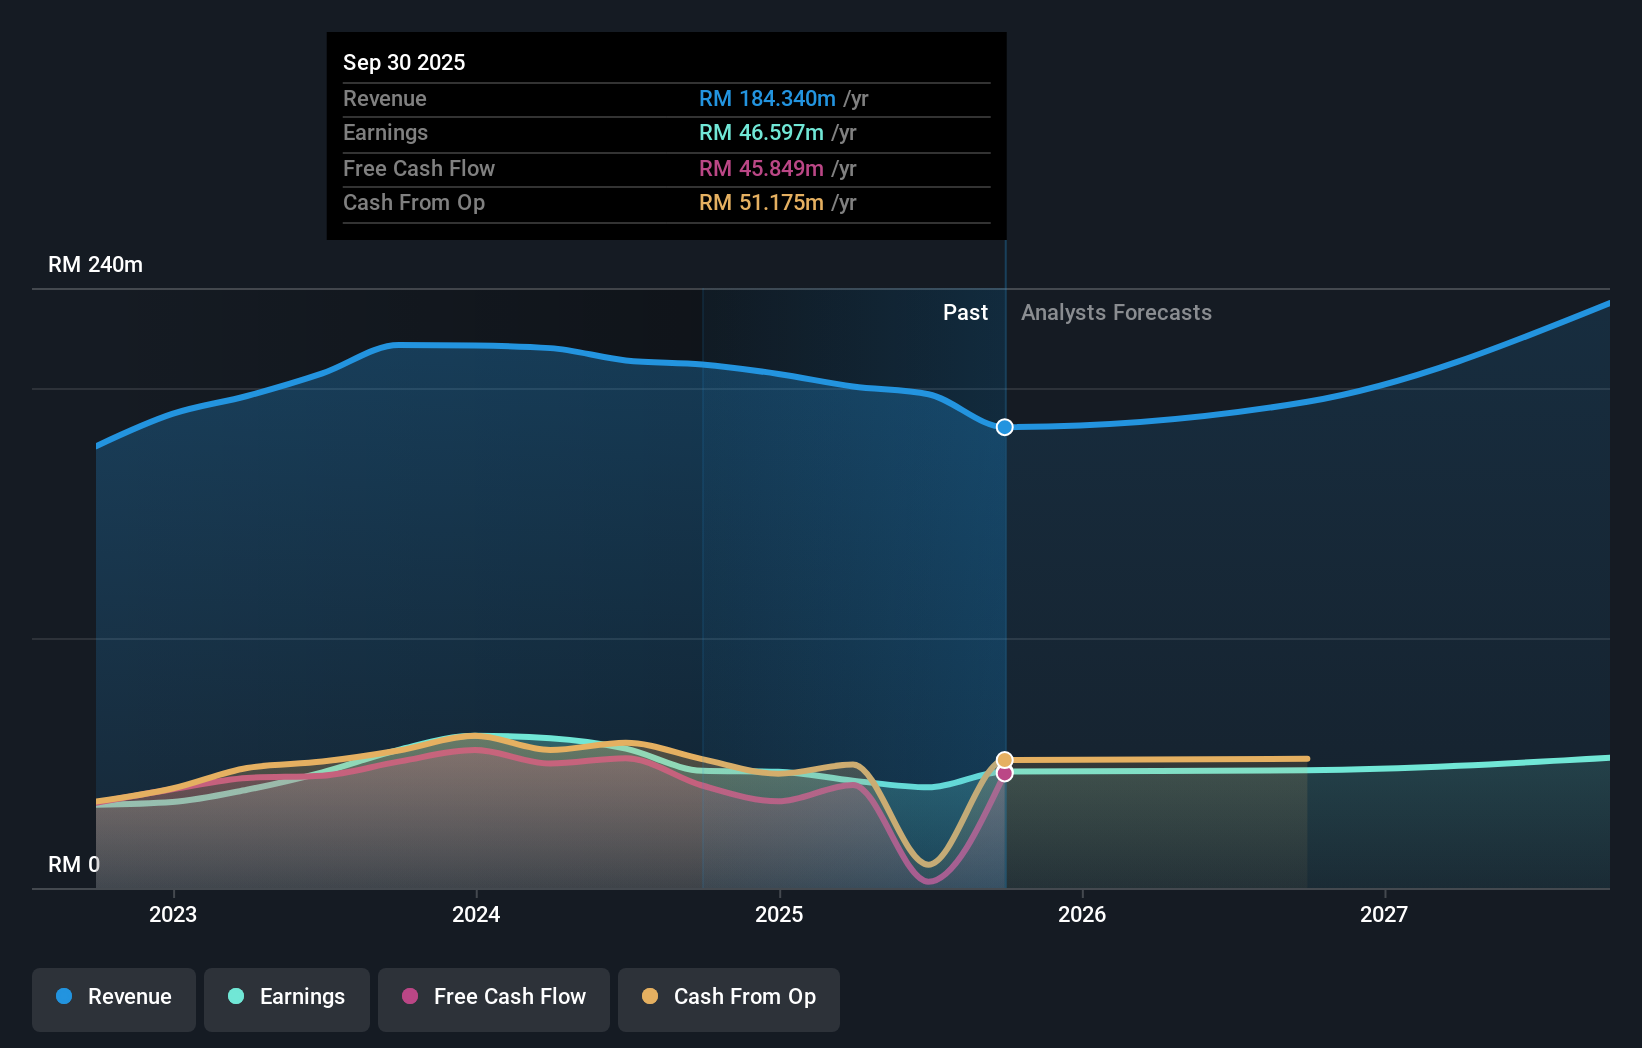Screen dimensions: 1642x1048
Task: Expand the Free Cash Flow legend entry
Action: pos(493,997)
